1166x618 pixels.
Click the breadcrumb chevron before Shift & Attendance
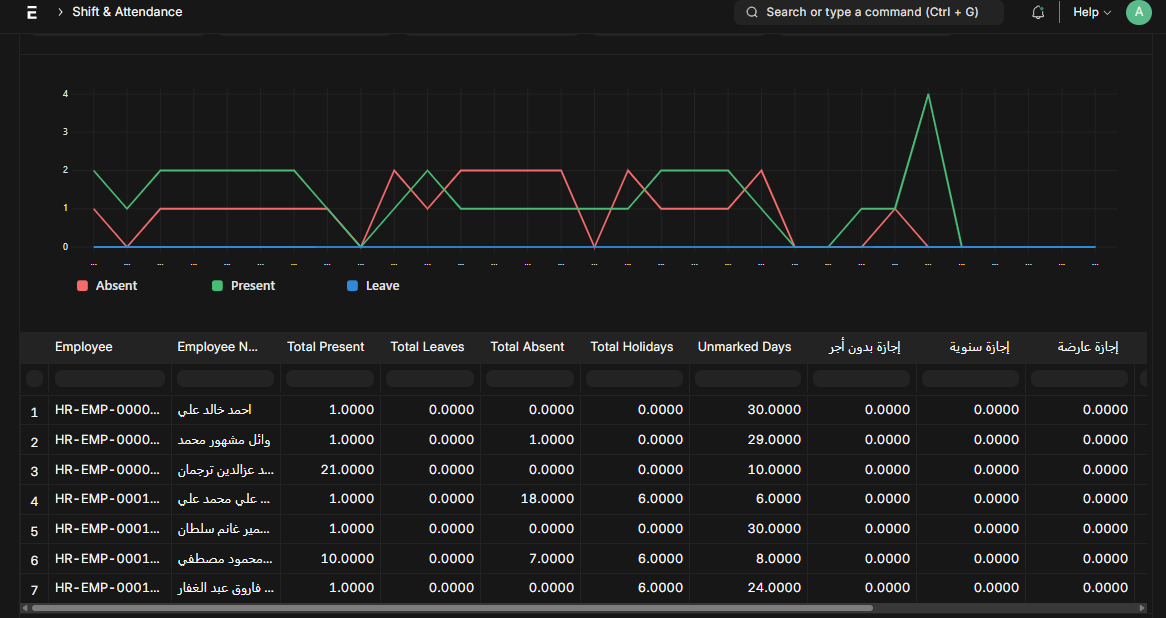pyautogui.click(x=60, y=12)
